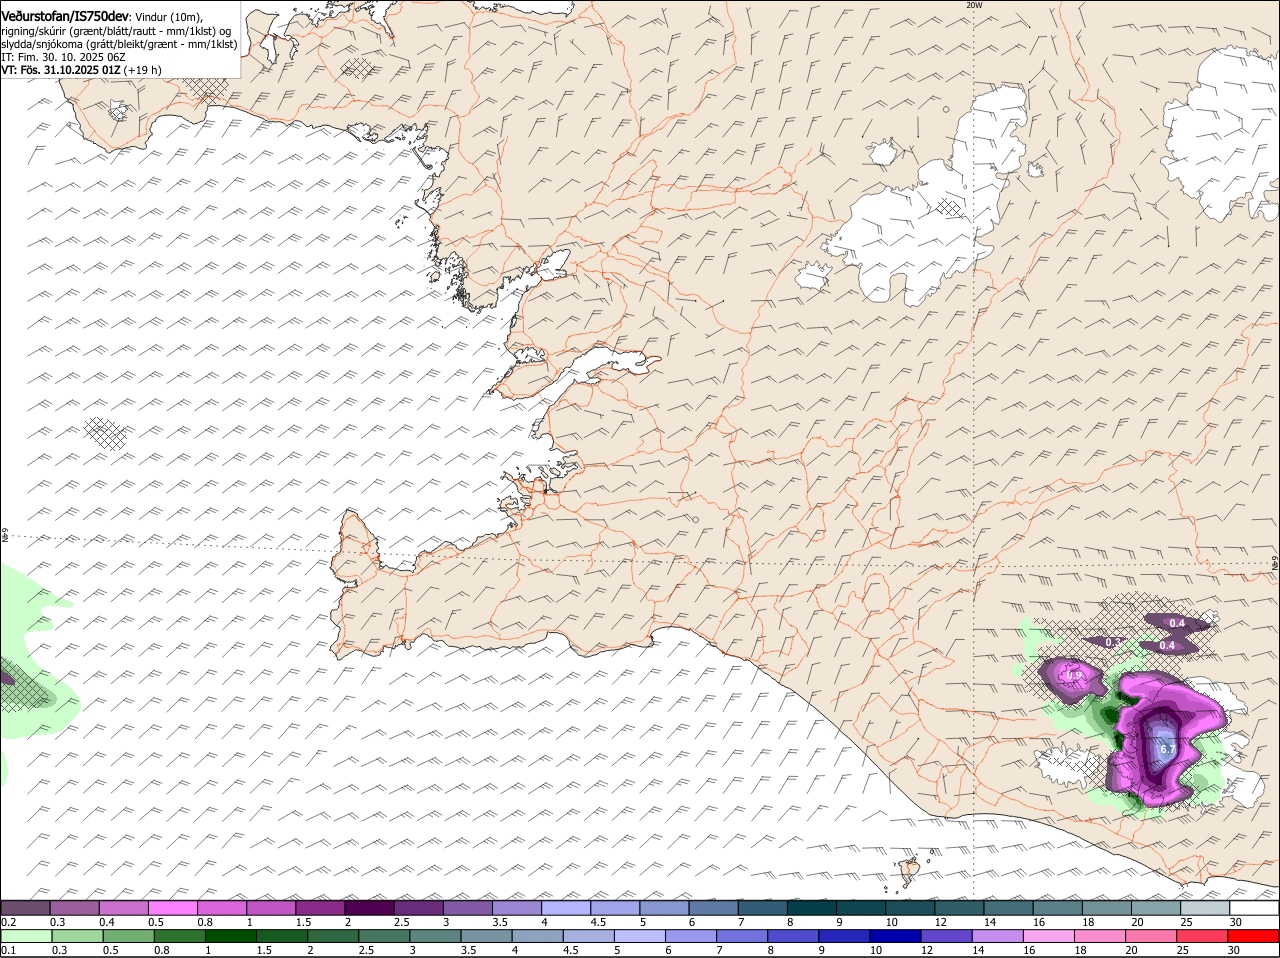Viewport: 1280px width, 958px height.
Task: Pick the white snow swatch after the 30 label
Action: pos(1254,908)
